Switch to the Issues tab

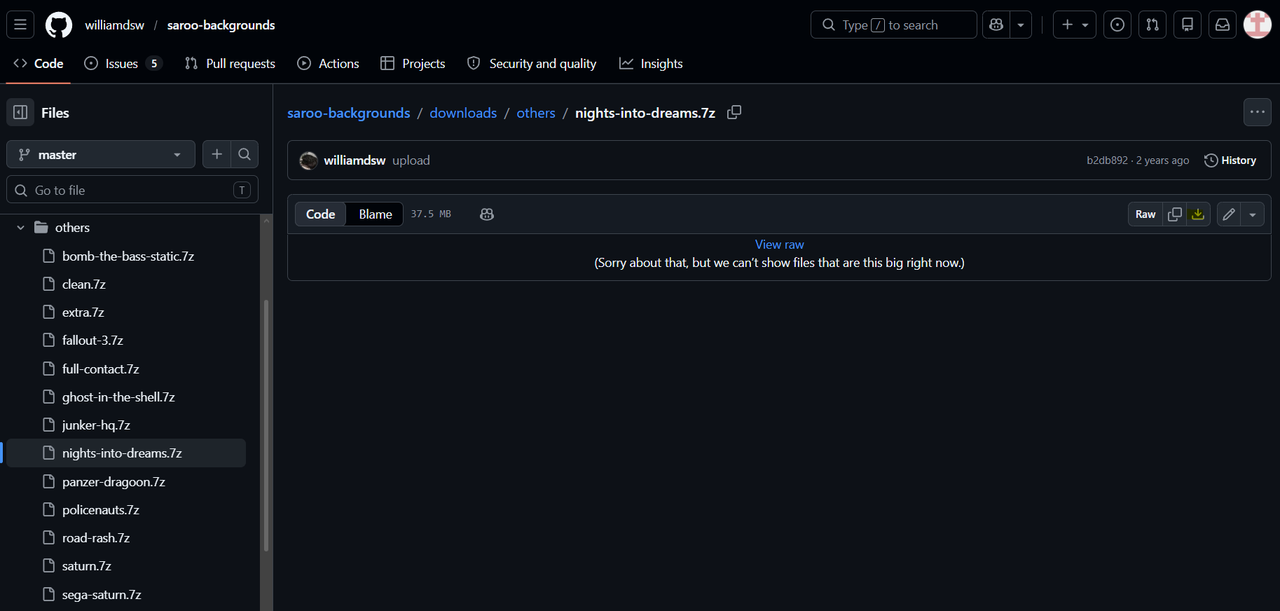click(x=122, y=63)
